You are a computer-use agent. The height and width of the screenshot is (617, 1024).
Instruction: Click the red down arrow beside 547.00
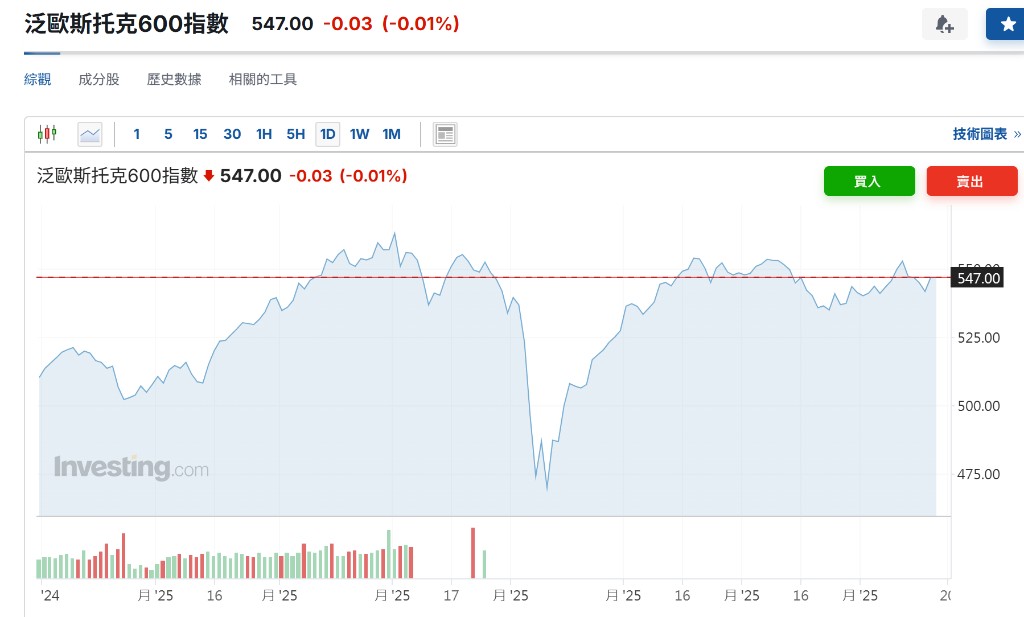(x=209, y=176)
